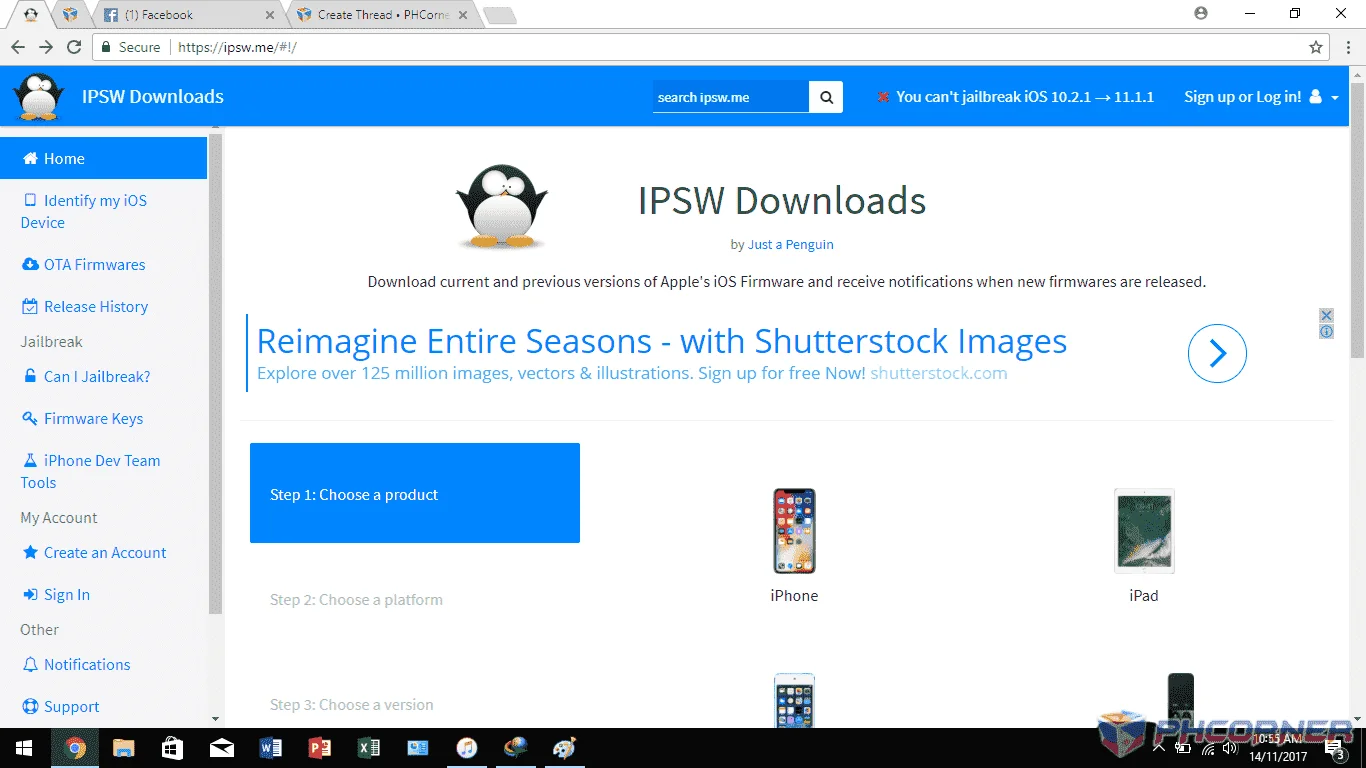Click the user profile icon near Sign up

pos(1315,97)
